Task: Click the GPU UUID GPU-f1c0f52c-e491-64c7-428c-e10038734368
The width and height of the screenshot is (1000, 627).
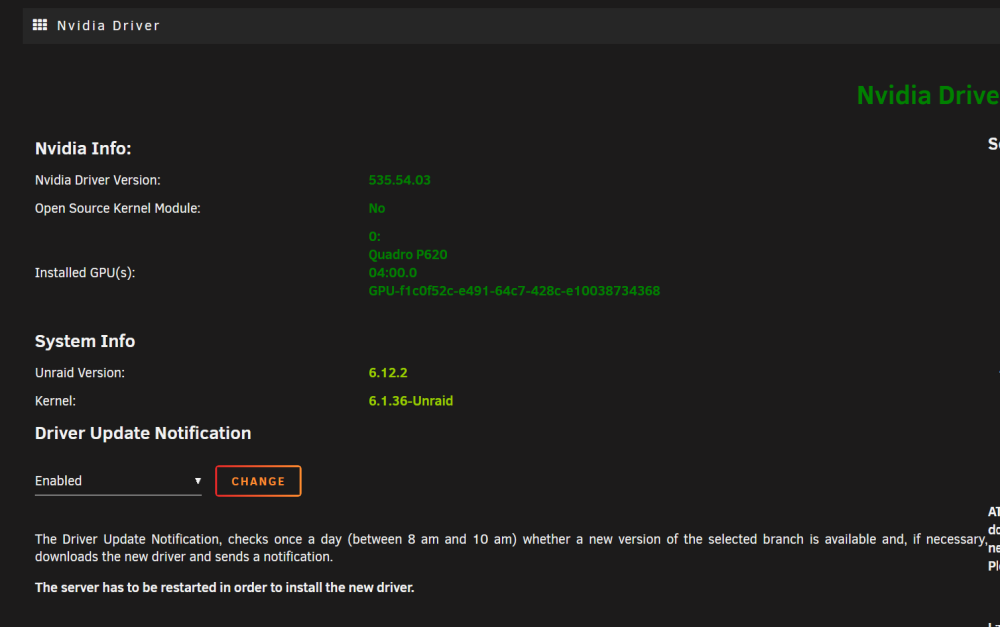Action: pyautogui.click(x=514, y=291)
